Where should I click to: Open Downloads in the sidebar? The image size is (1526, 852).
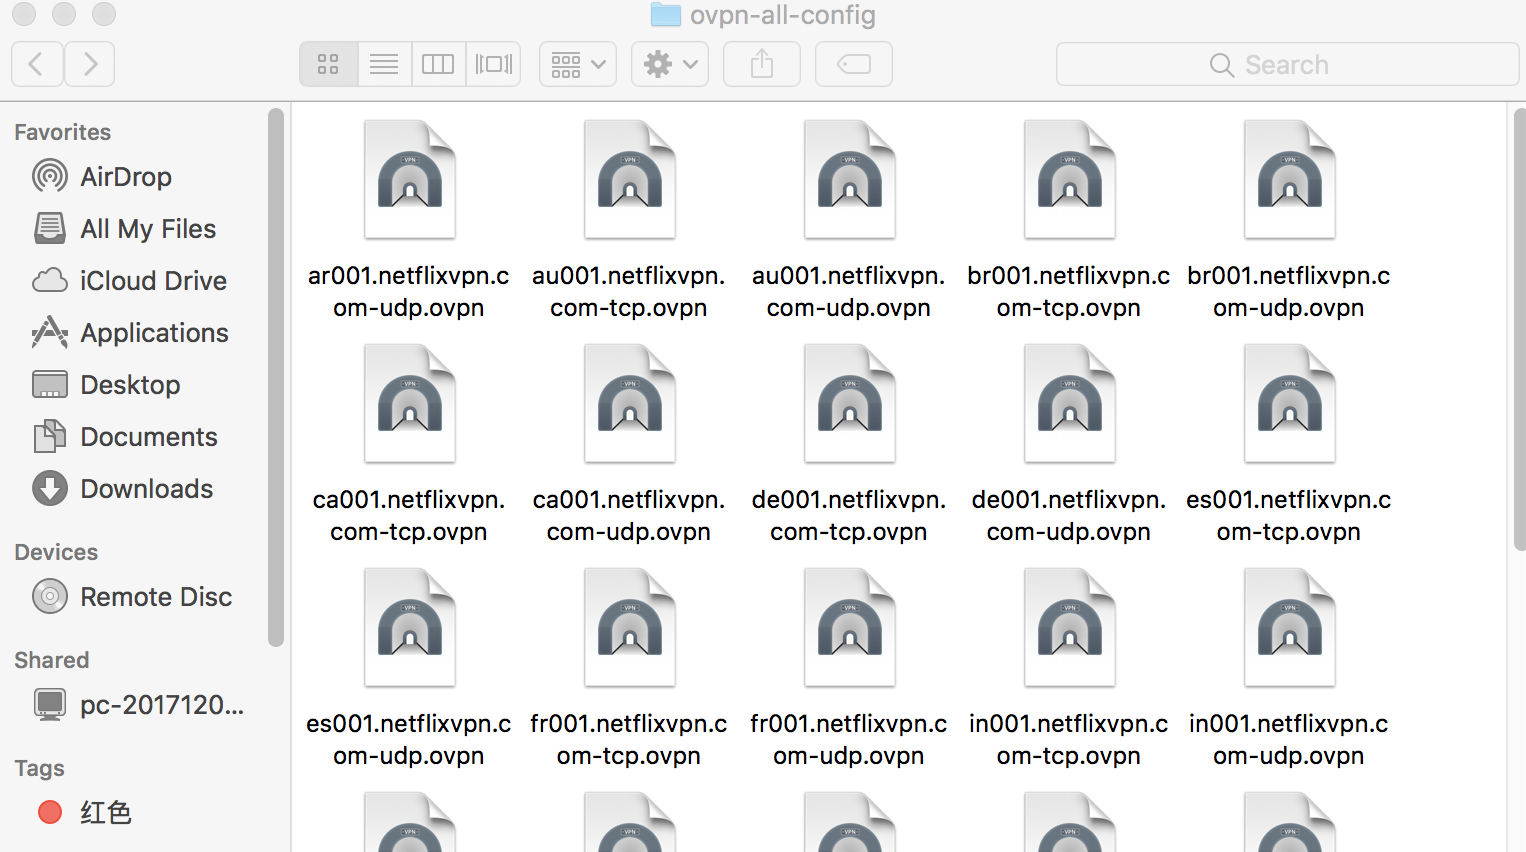click(x=122, y=489)
